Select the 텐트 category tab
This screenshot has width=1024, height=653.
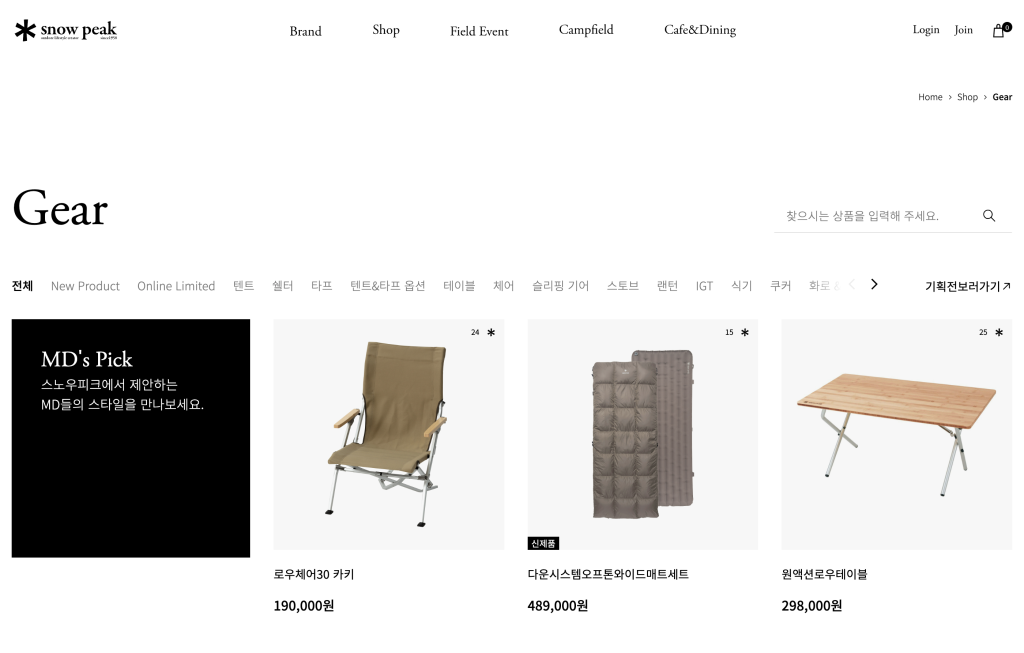tap(244, 286)
